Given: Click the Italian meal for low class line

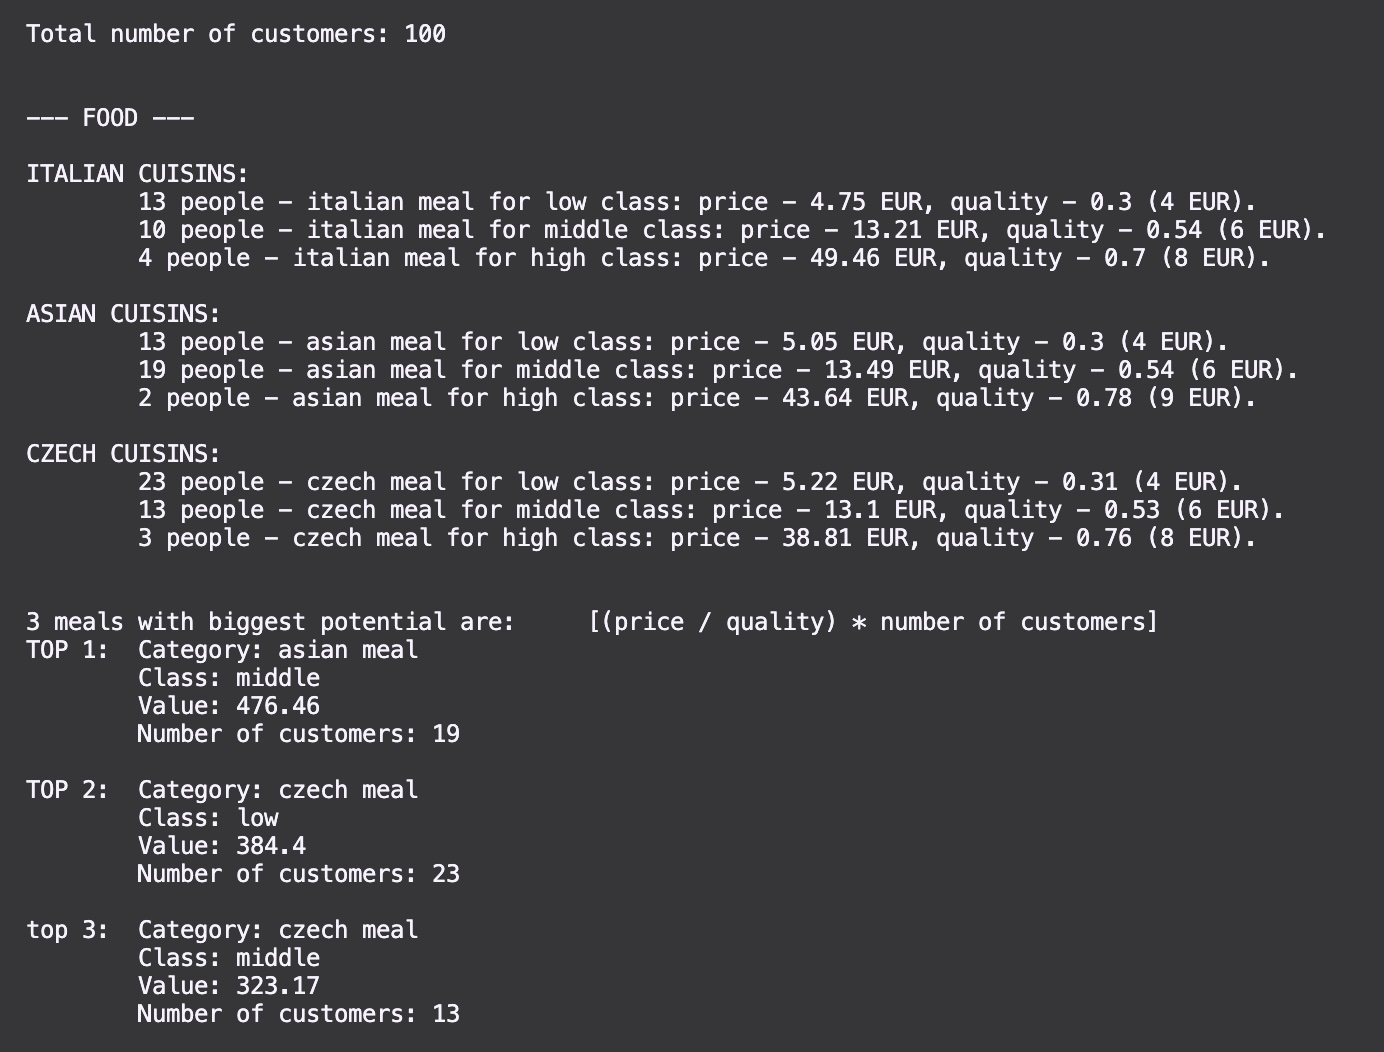Looking at the screenshot, I should (x=696, y=202).
